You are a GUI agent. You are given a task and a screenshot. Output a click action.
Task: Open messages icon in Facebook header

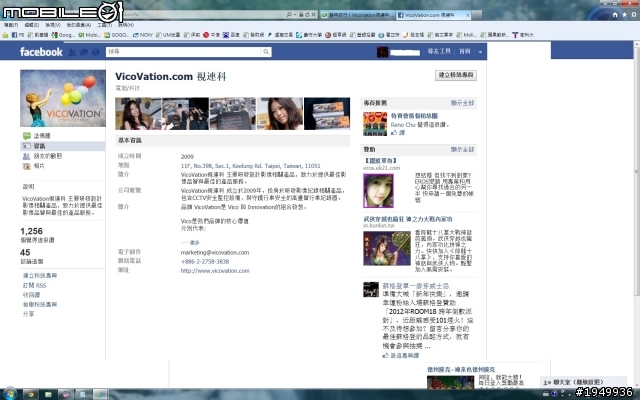click(84, 52)
